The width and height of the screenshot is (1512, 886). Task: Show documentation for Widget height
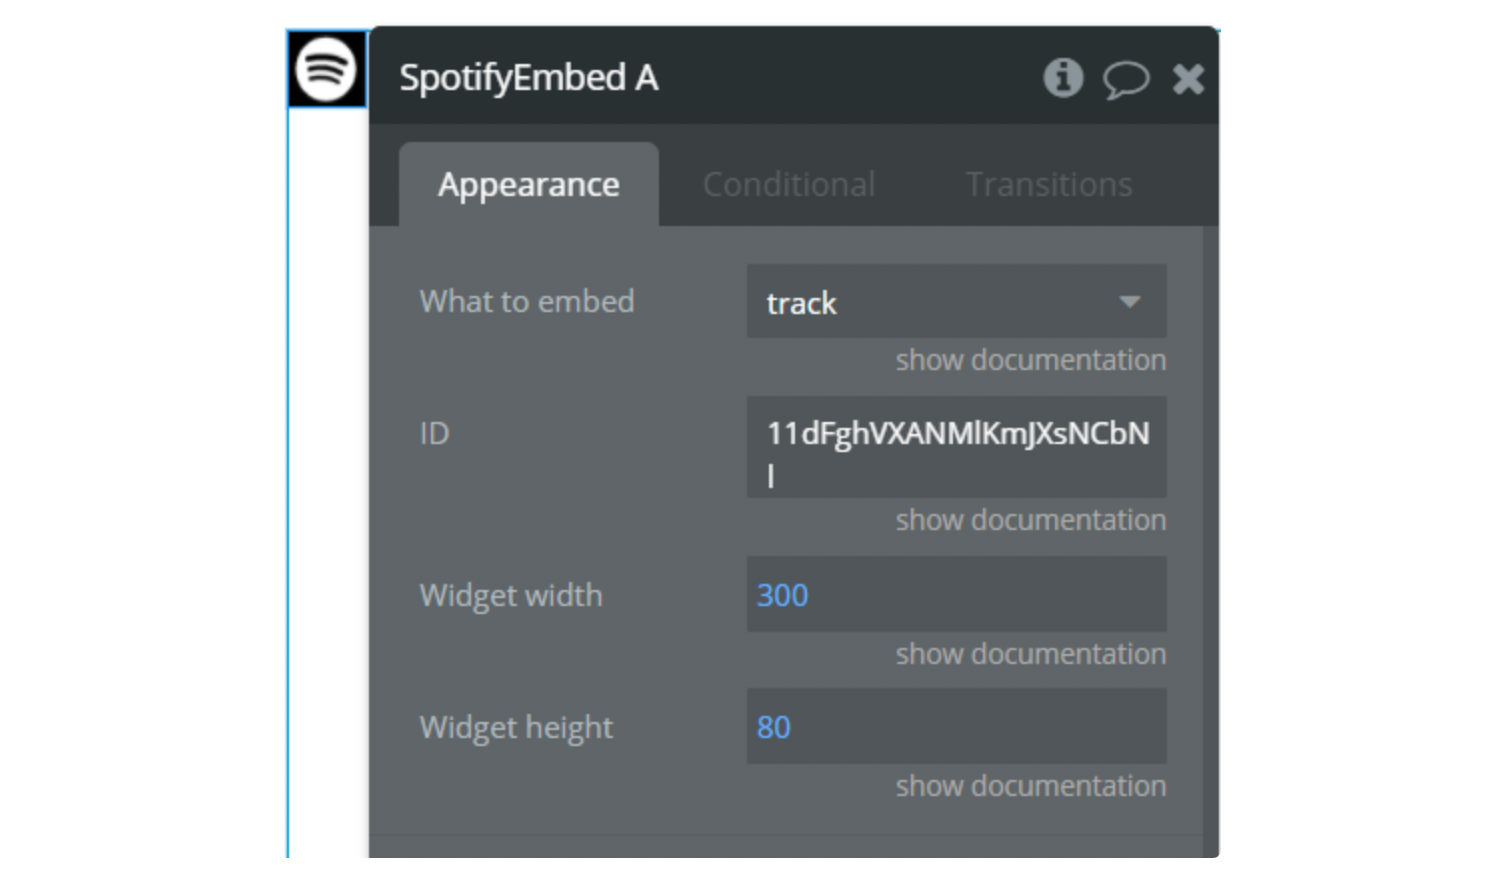pos(1029,786)
